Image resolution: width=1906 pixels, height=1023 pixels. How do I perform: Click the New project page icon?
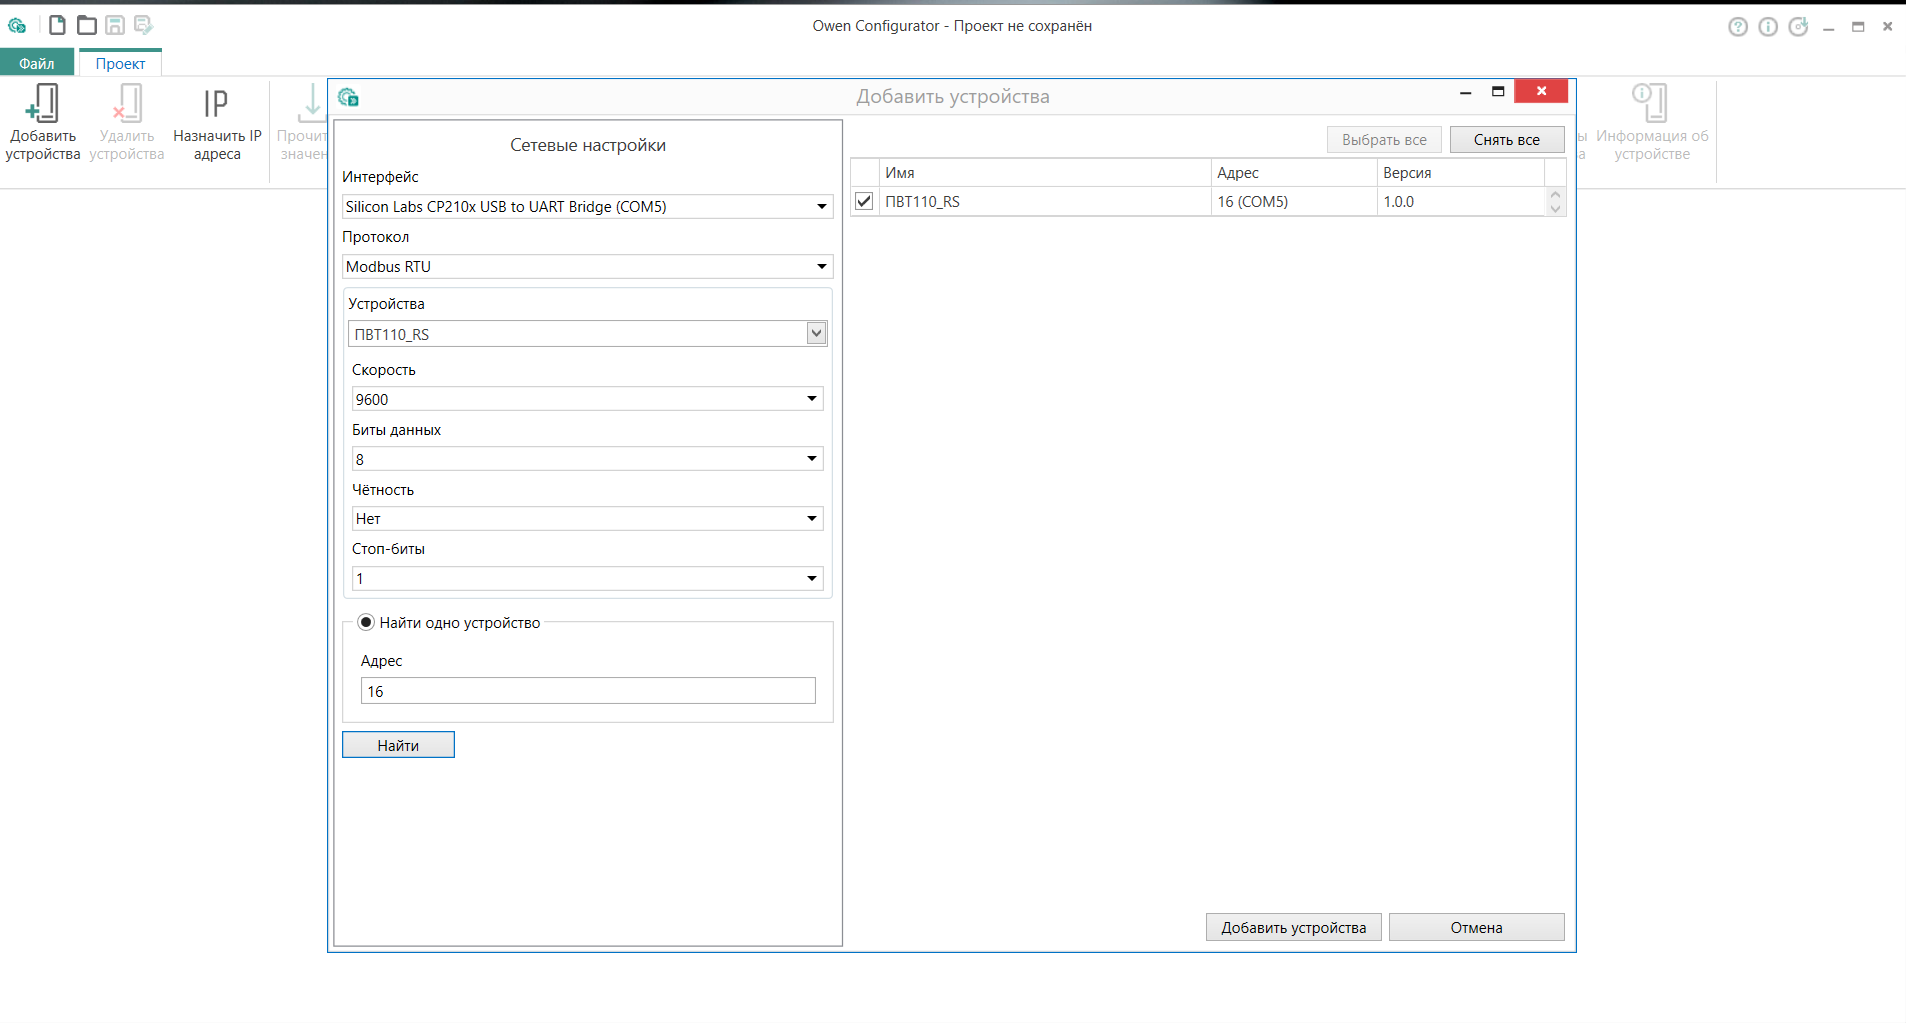(58, 25)
